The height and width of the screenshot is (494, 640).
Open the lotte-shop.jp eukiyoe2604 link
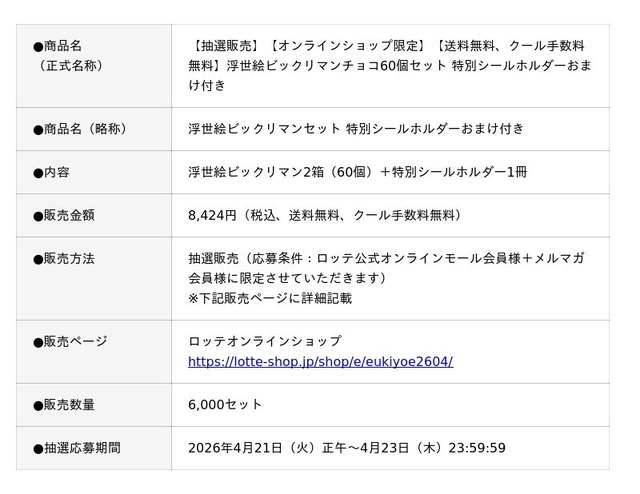pyautogui.click(x=320, y=361)
